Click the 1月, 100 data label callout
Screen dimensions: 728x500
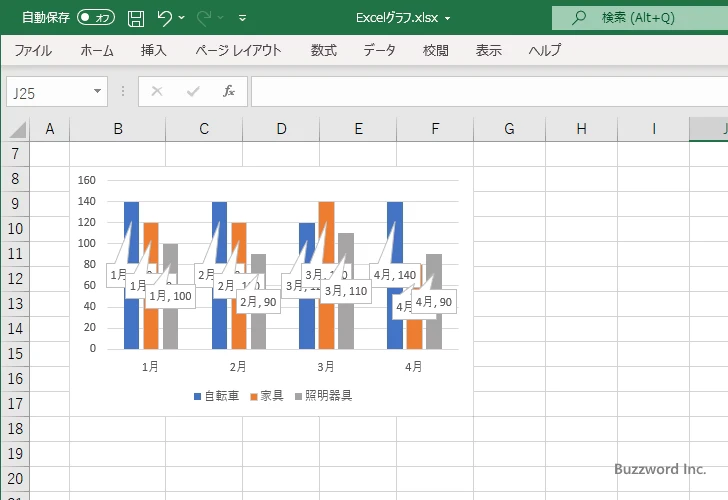click(x=170, y=296)
